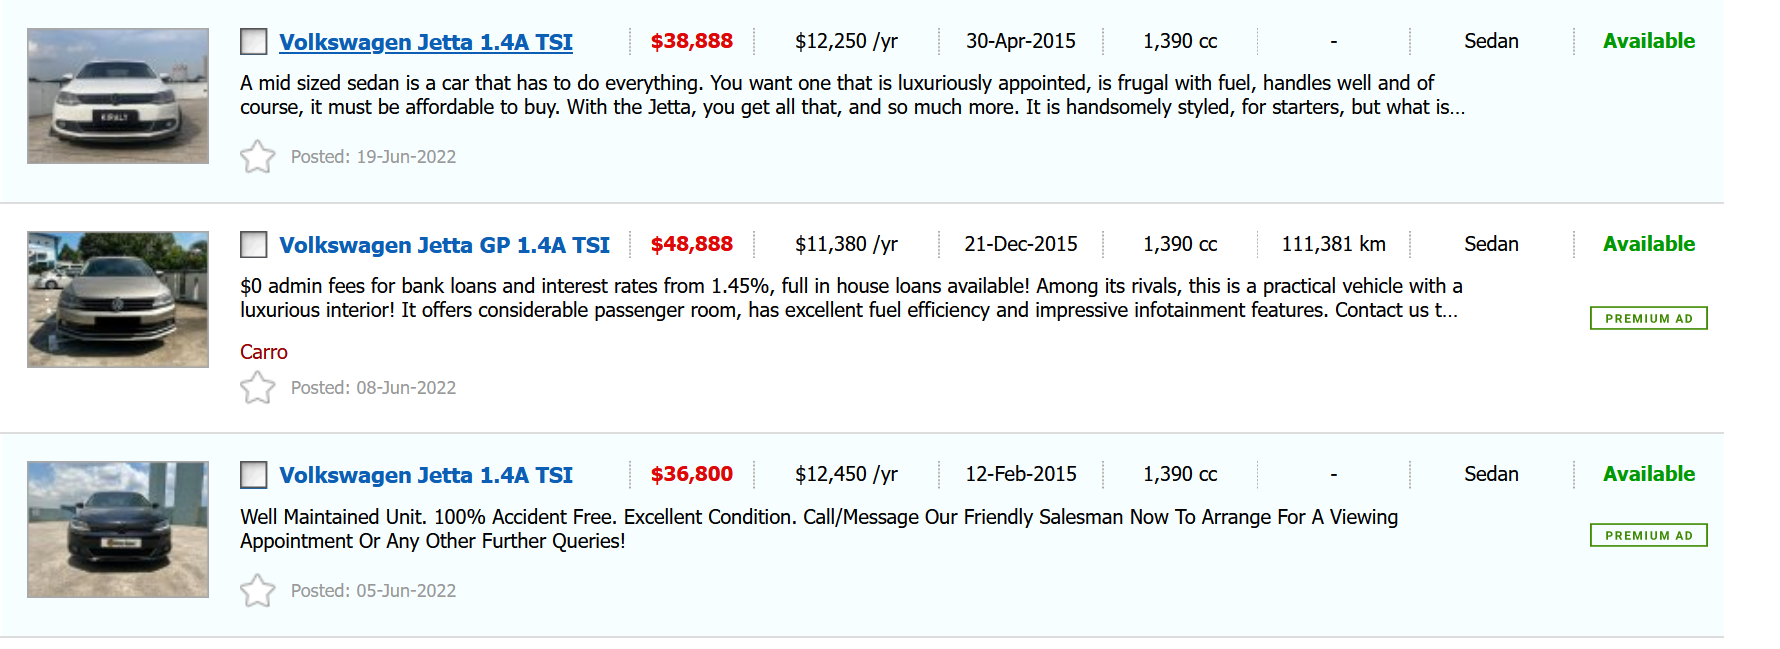This screenshot has width=1780, height=649.
Task: Click the "Well Maintained Unit" description text
Action: click(818, 529)
